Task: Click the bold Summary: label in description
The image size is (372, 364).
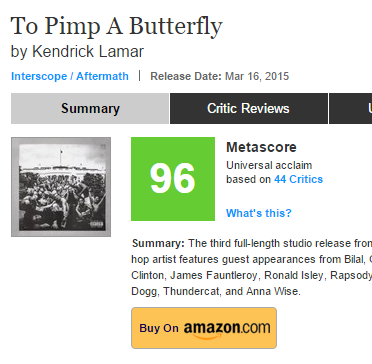Action: [158, 243]
